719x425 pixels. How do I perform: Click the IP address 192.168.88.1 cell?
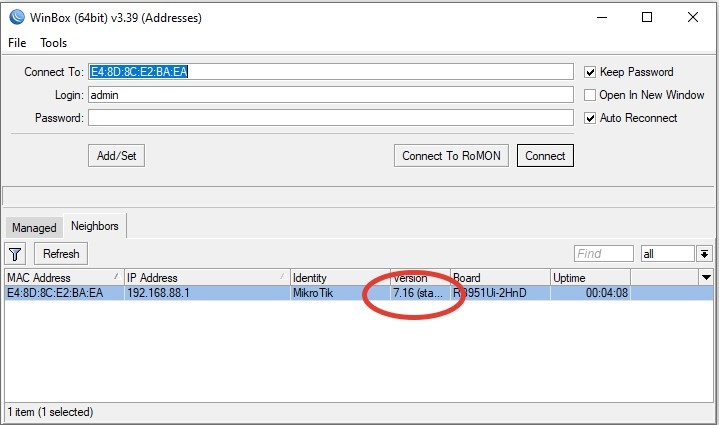coord(207,293)
